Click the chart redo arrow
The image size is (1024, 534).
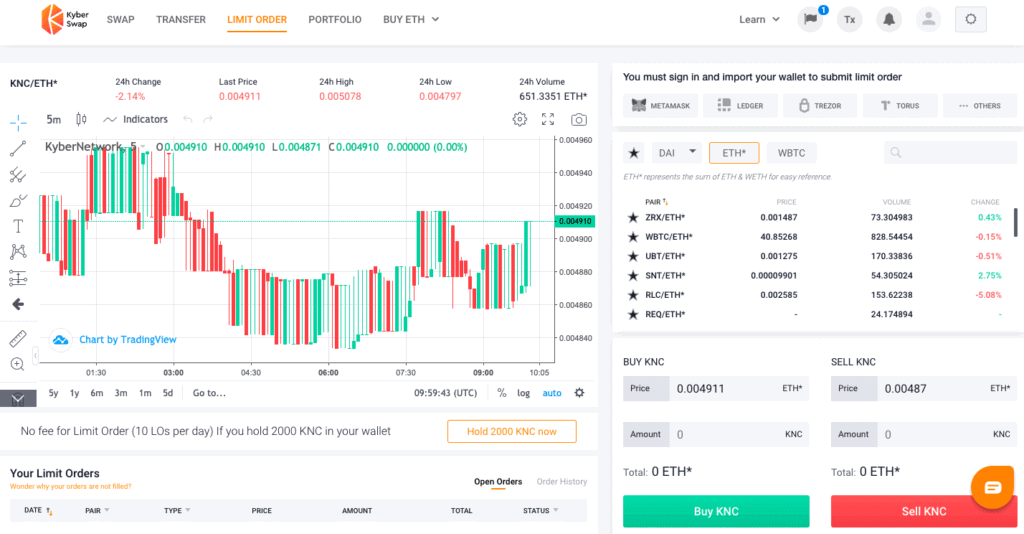coord(208,119)
